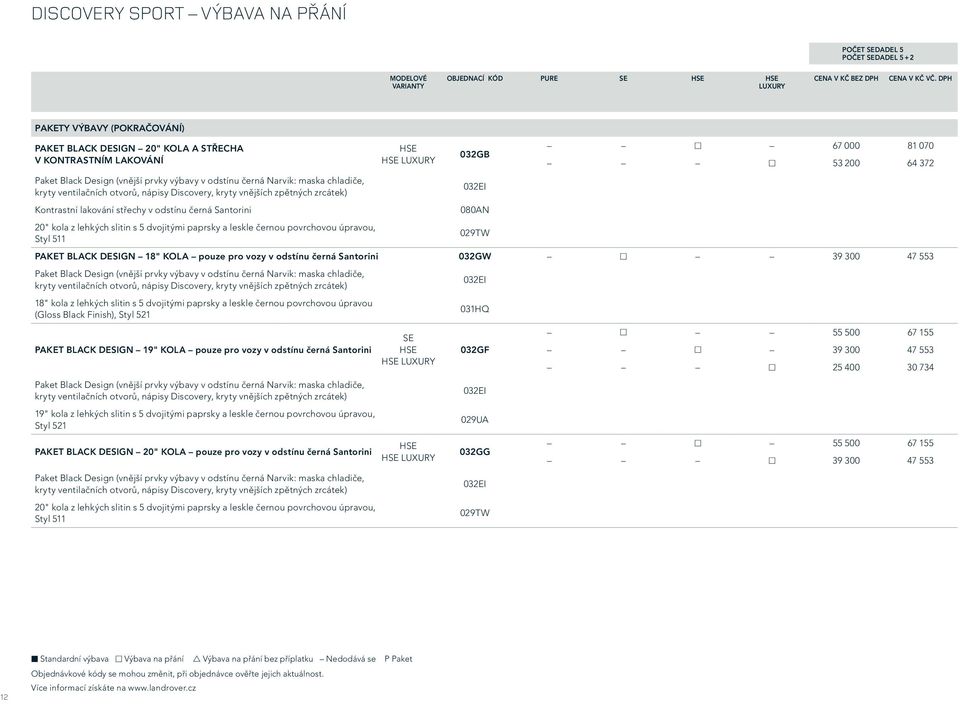
Task: Click the Cena v Kč bez DPH column header
Action: (x=846, y=78)
